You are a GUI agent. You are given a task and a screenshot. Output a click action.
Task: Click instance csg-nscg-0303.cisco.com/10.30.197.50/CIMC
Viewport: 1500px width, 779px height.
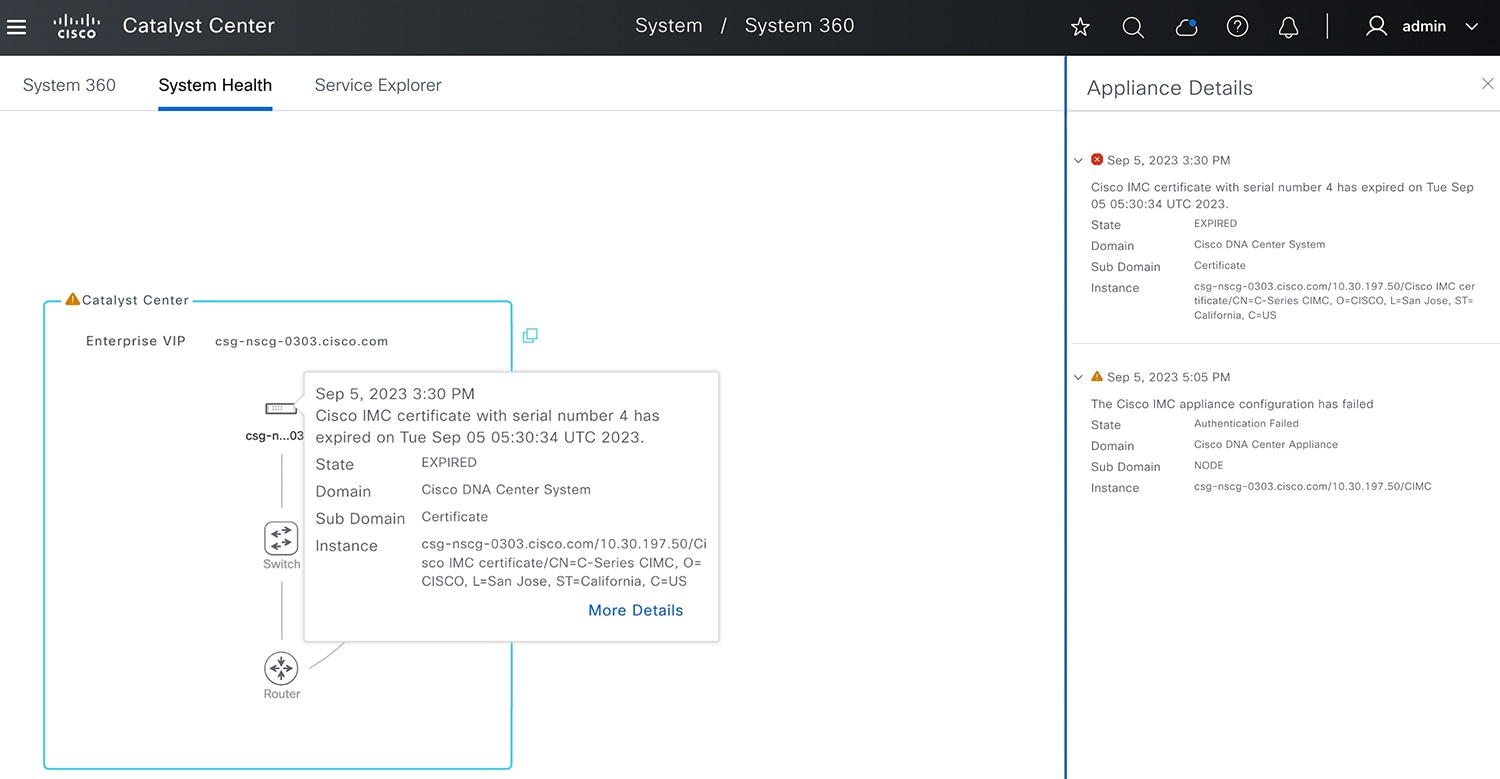click(1313, 487)
